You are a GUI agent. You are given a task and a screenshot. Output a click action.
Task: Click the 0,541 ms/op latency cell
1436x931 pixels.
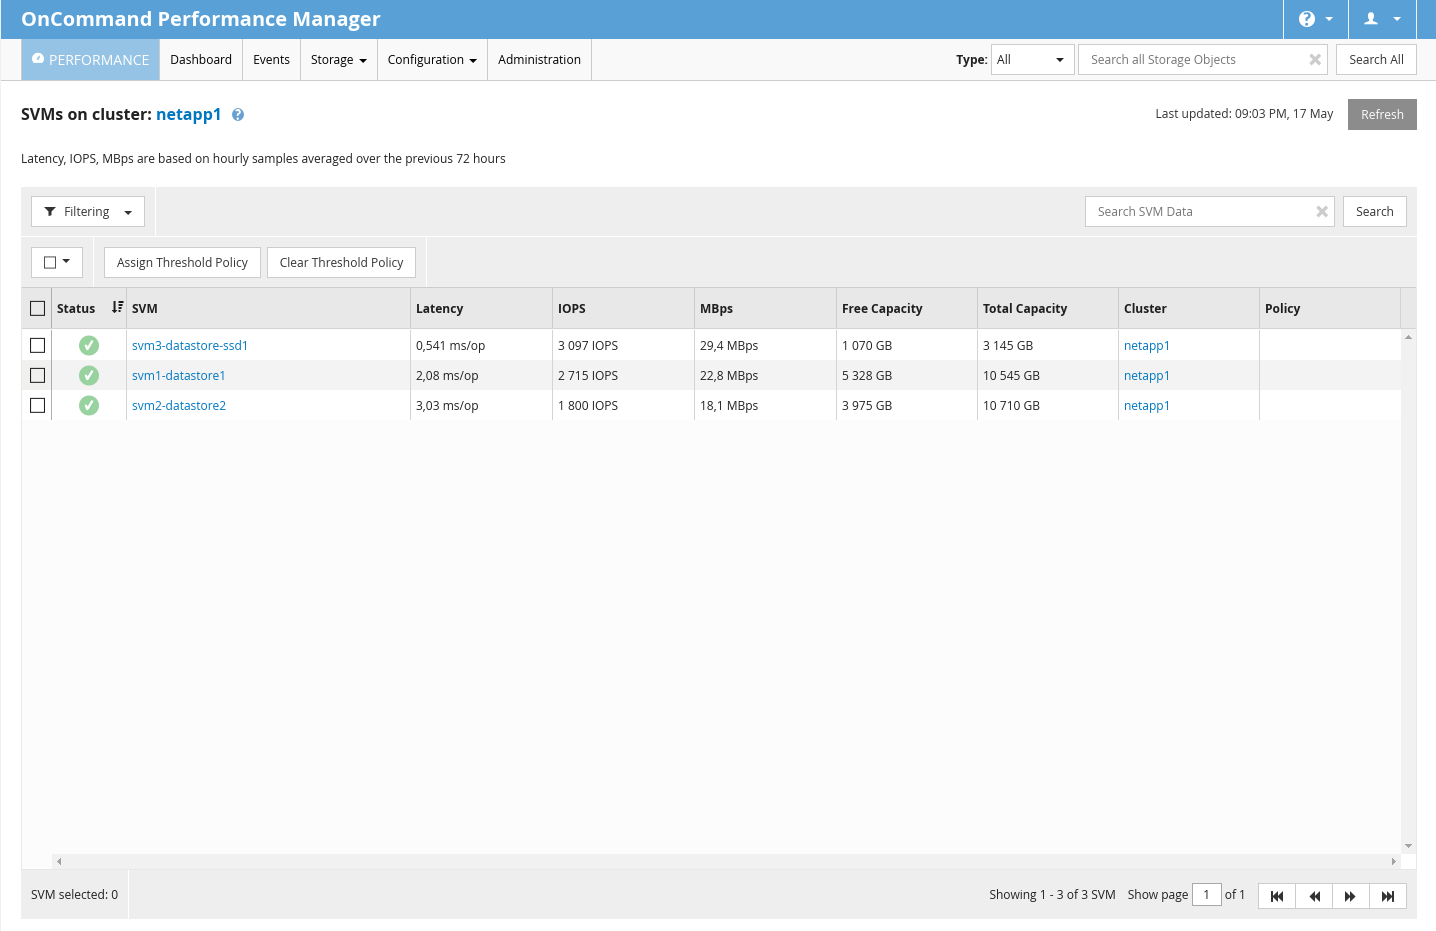[x=481, y=345]
